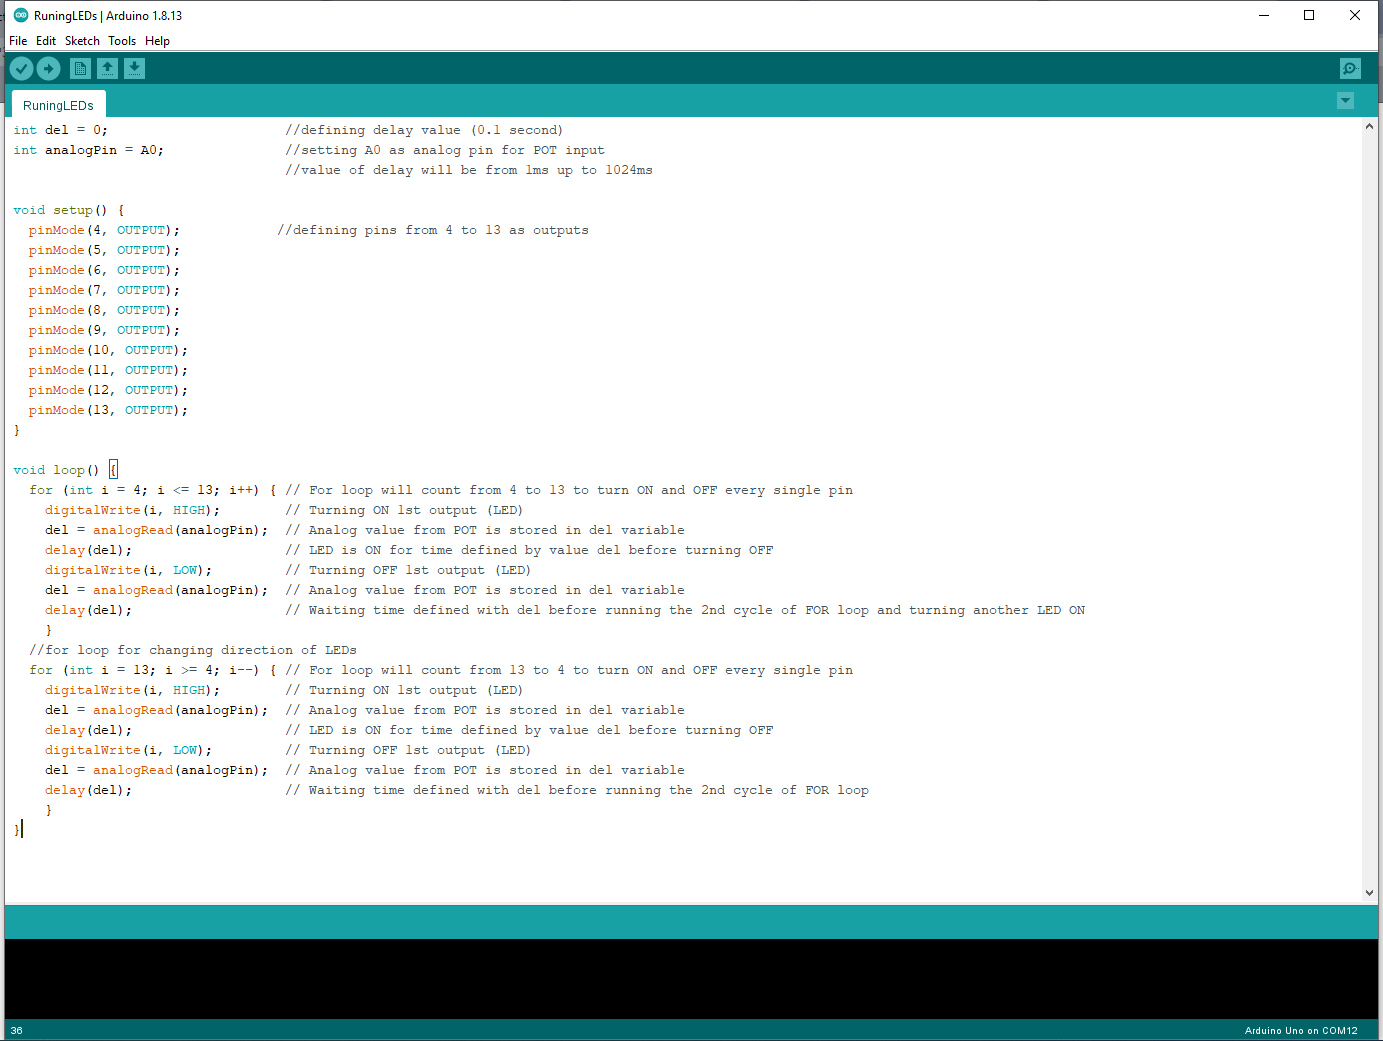Create a new sketch with the New icon

click(80, 68)
